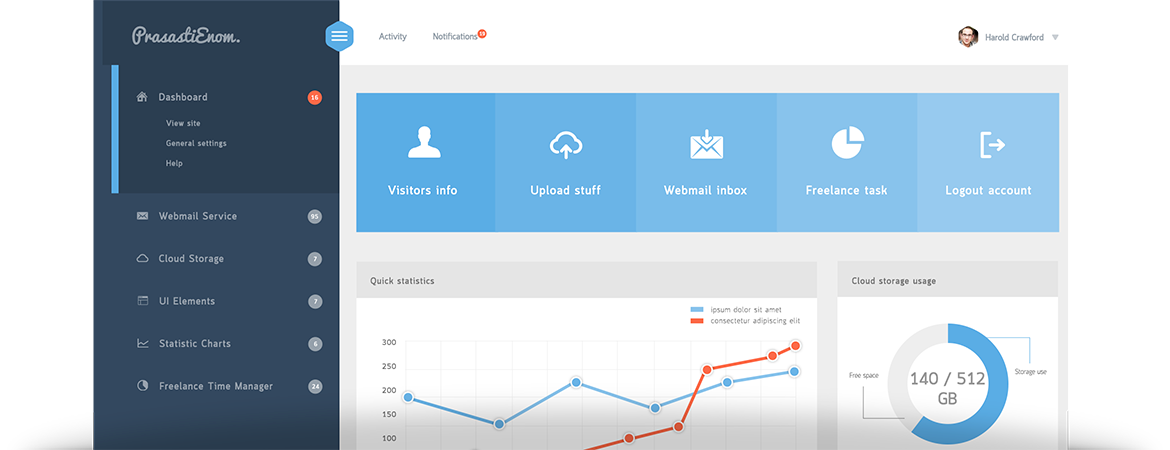Expand Cloud Storage sidebar item
The height and width of the screenshot is (450, 1170).
coord(190,259)
